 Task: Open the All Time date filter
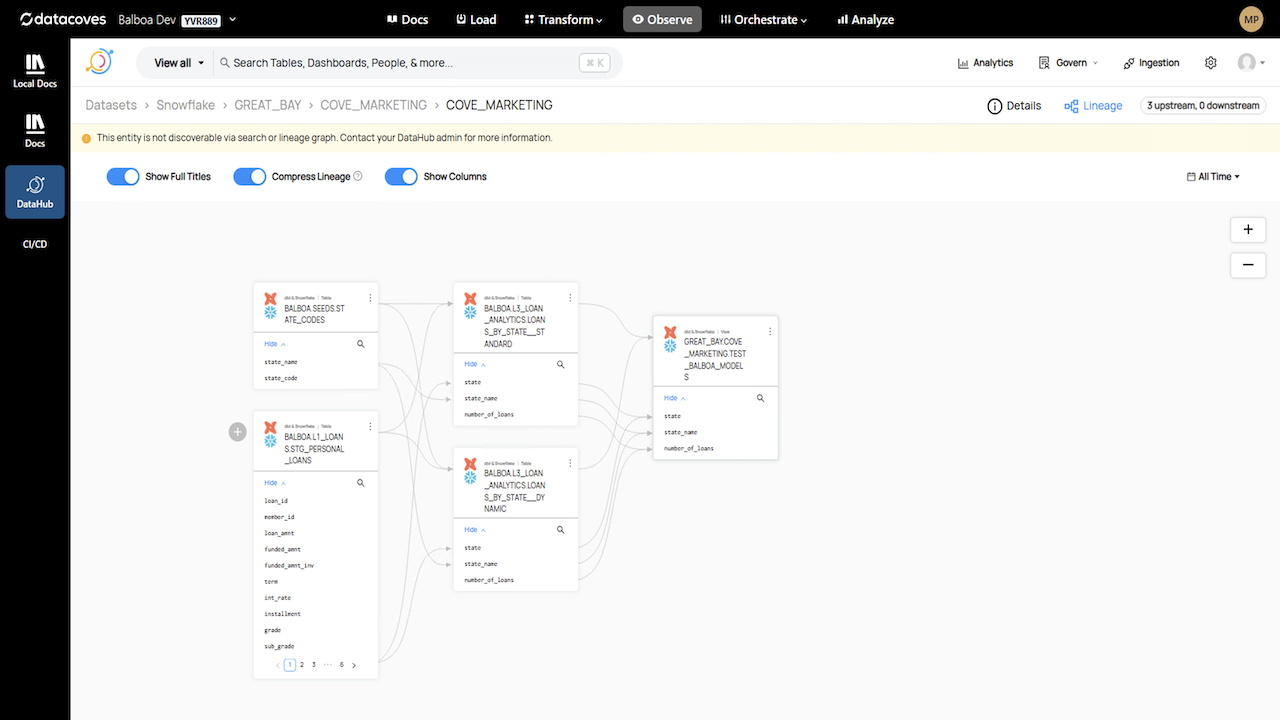tap(1213, 176)
